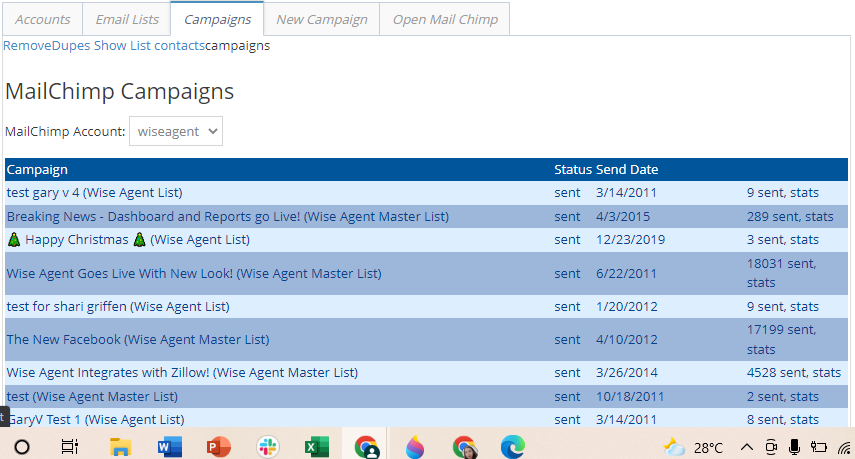Click the Status column header
This screenshot has width=855, height=459.
pos(573,170)
